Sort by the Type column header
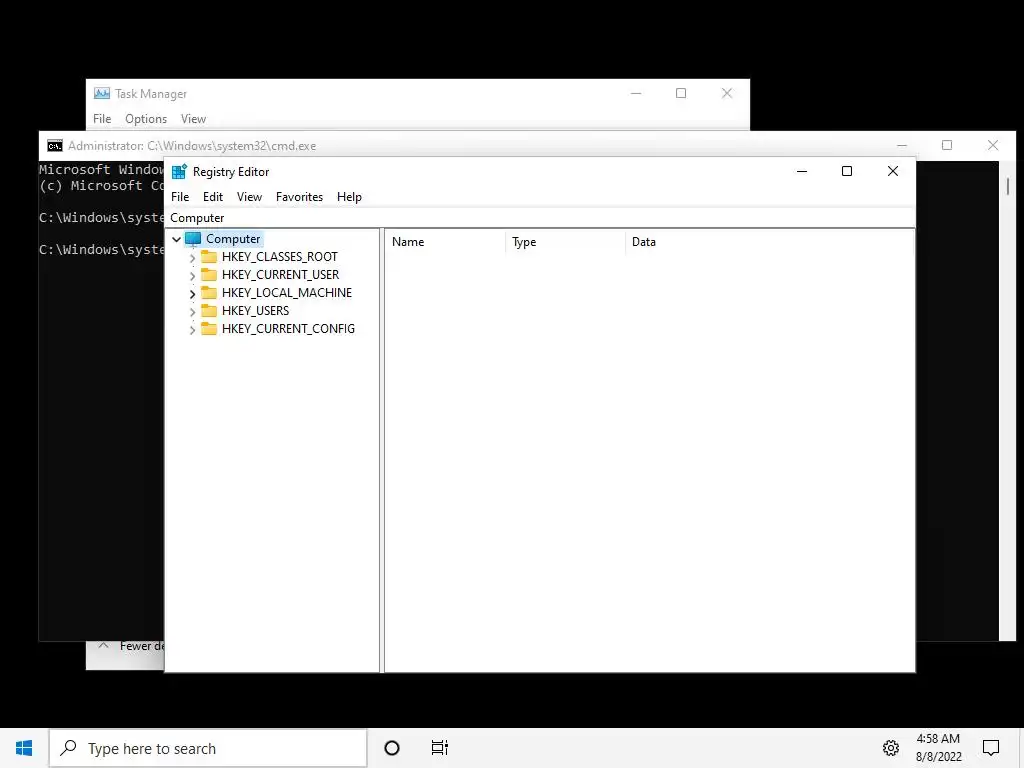Screen dimensions: 1024x768 pyautogui.click(x=565, y=242)
